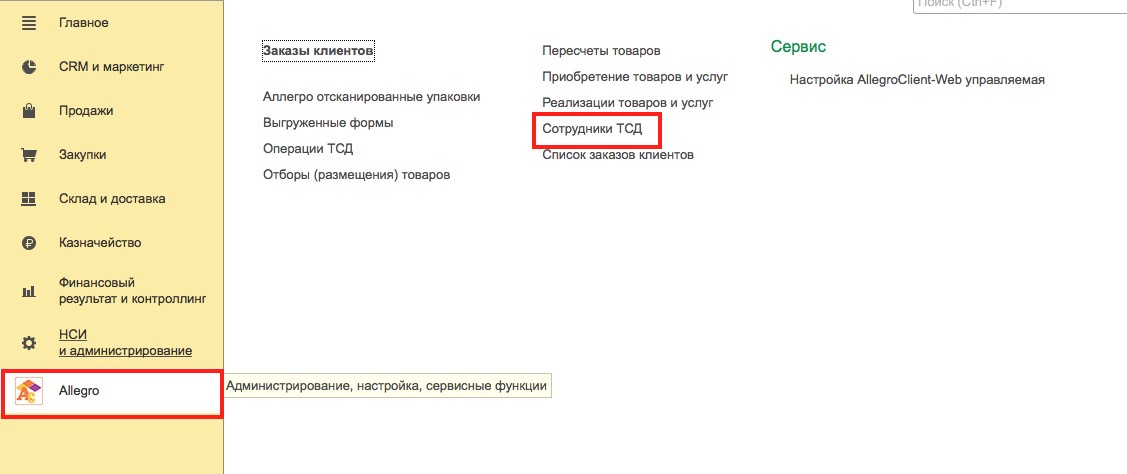Open Сотрудники ТСД link
Viewport: 1127px width, 474px height.
(592, 129)
